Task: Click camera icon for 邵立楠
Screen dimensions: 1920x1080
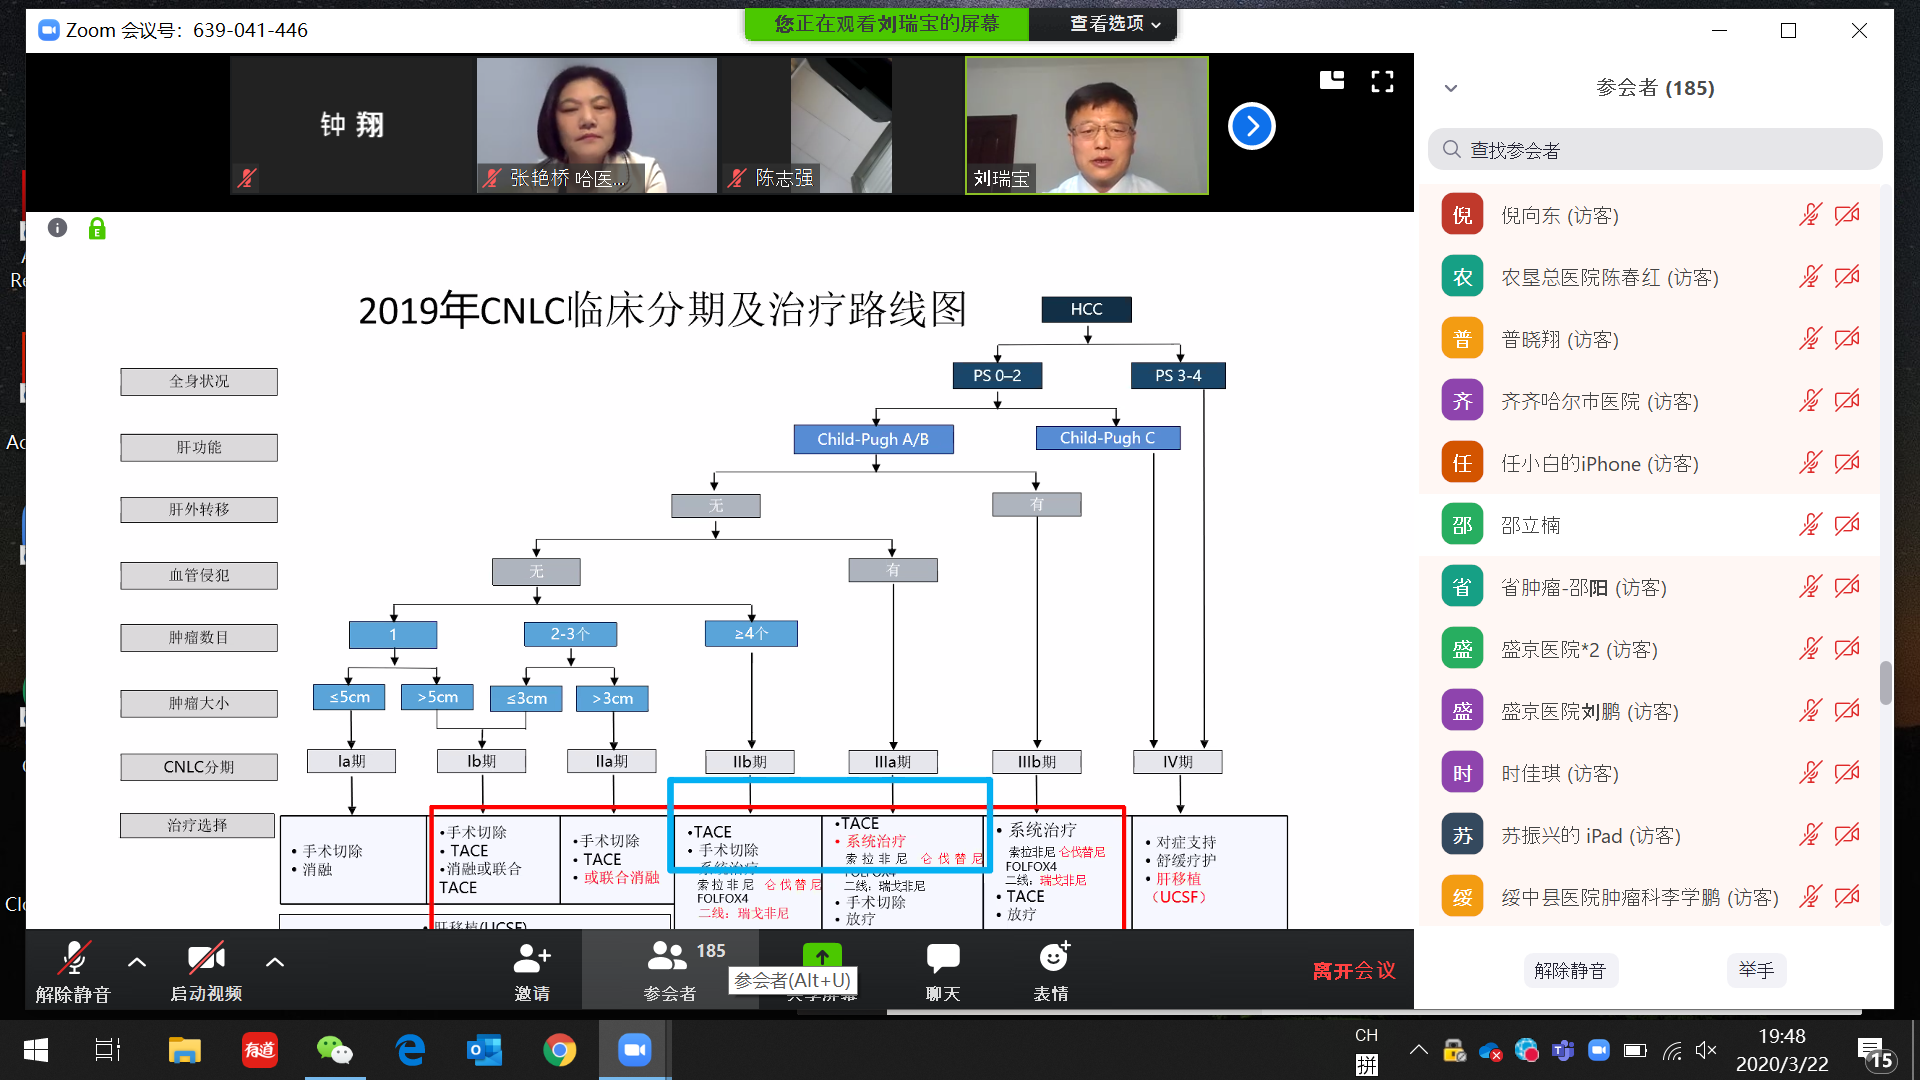Action: click(1847, 525)
